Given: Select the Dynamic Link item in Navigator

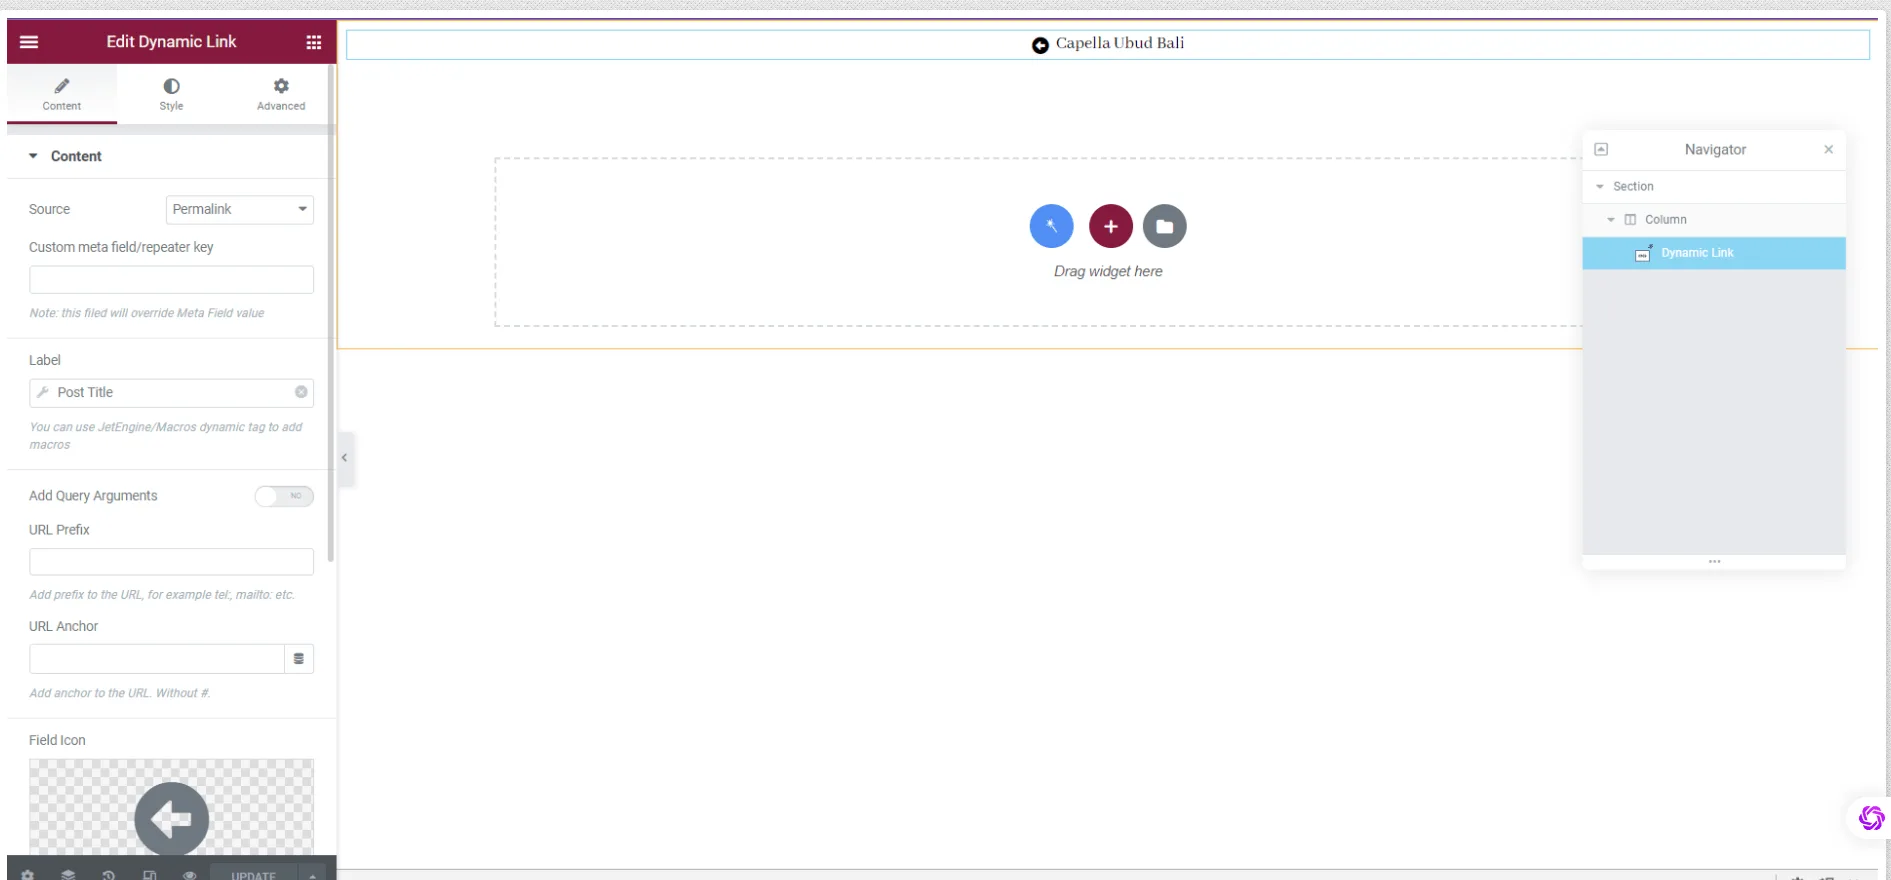Looking at the screenshot, I should (x=1714, y=253).
